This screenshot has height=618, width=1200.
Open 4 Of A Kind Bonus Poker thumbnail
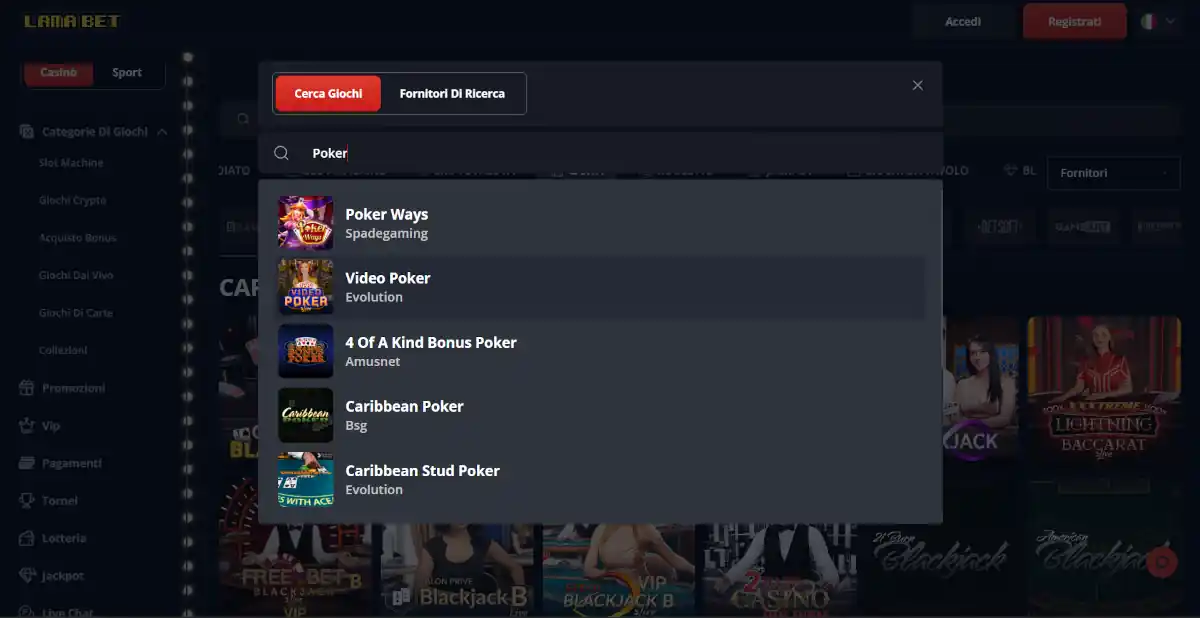tap(305, 351)
